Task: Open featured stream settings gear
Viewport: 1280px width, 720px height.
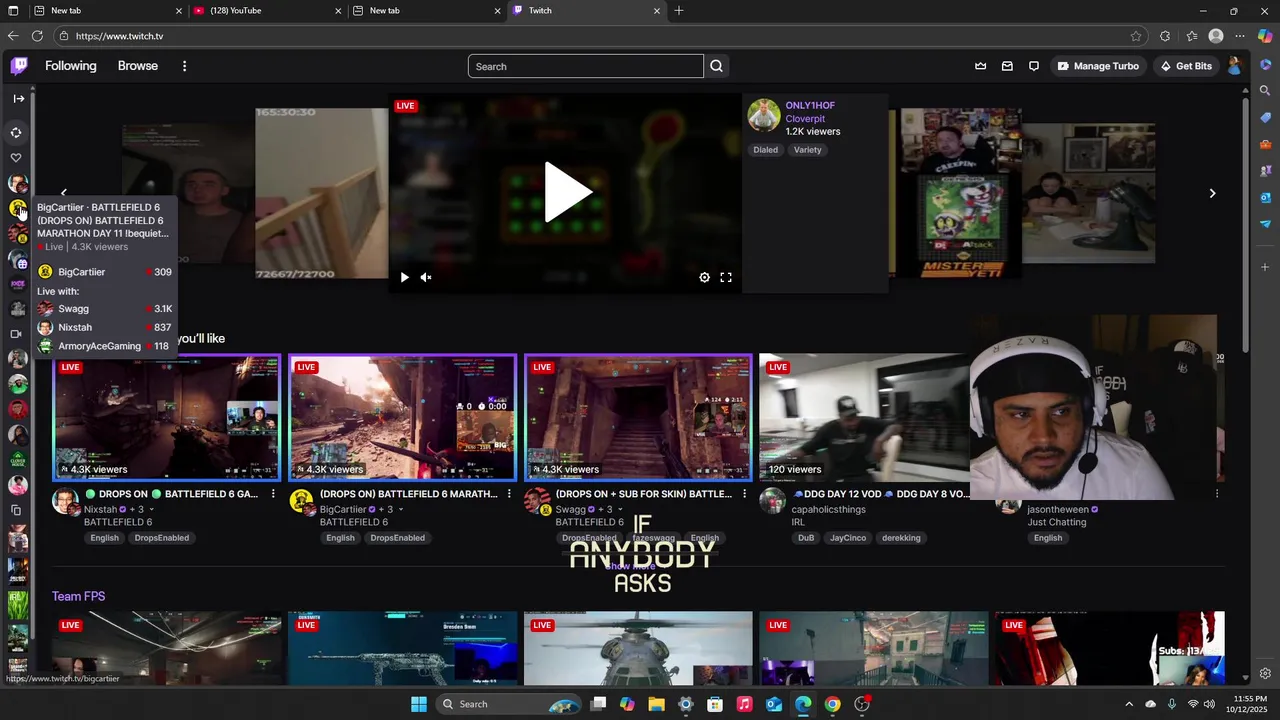Action: [704, 278]
